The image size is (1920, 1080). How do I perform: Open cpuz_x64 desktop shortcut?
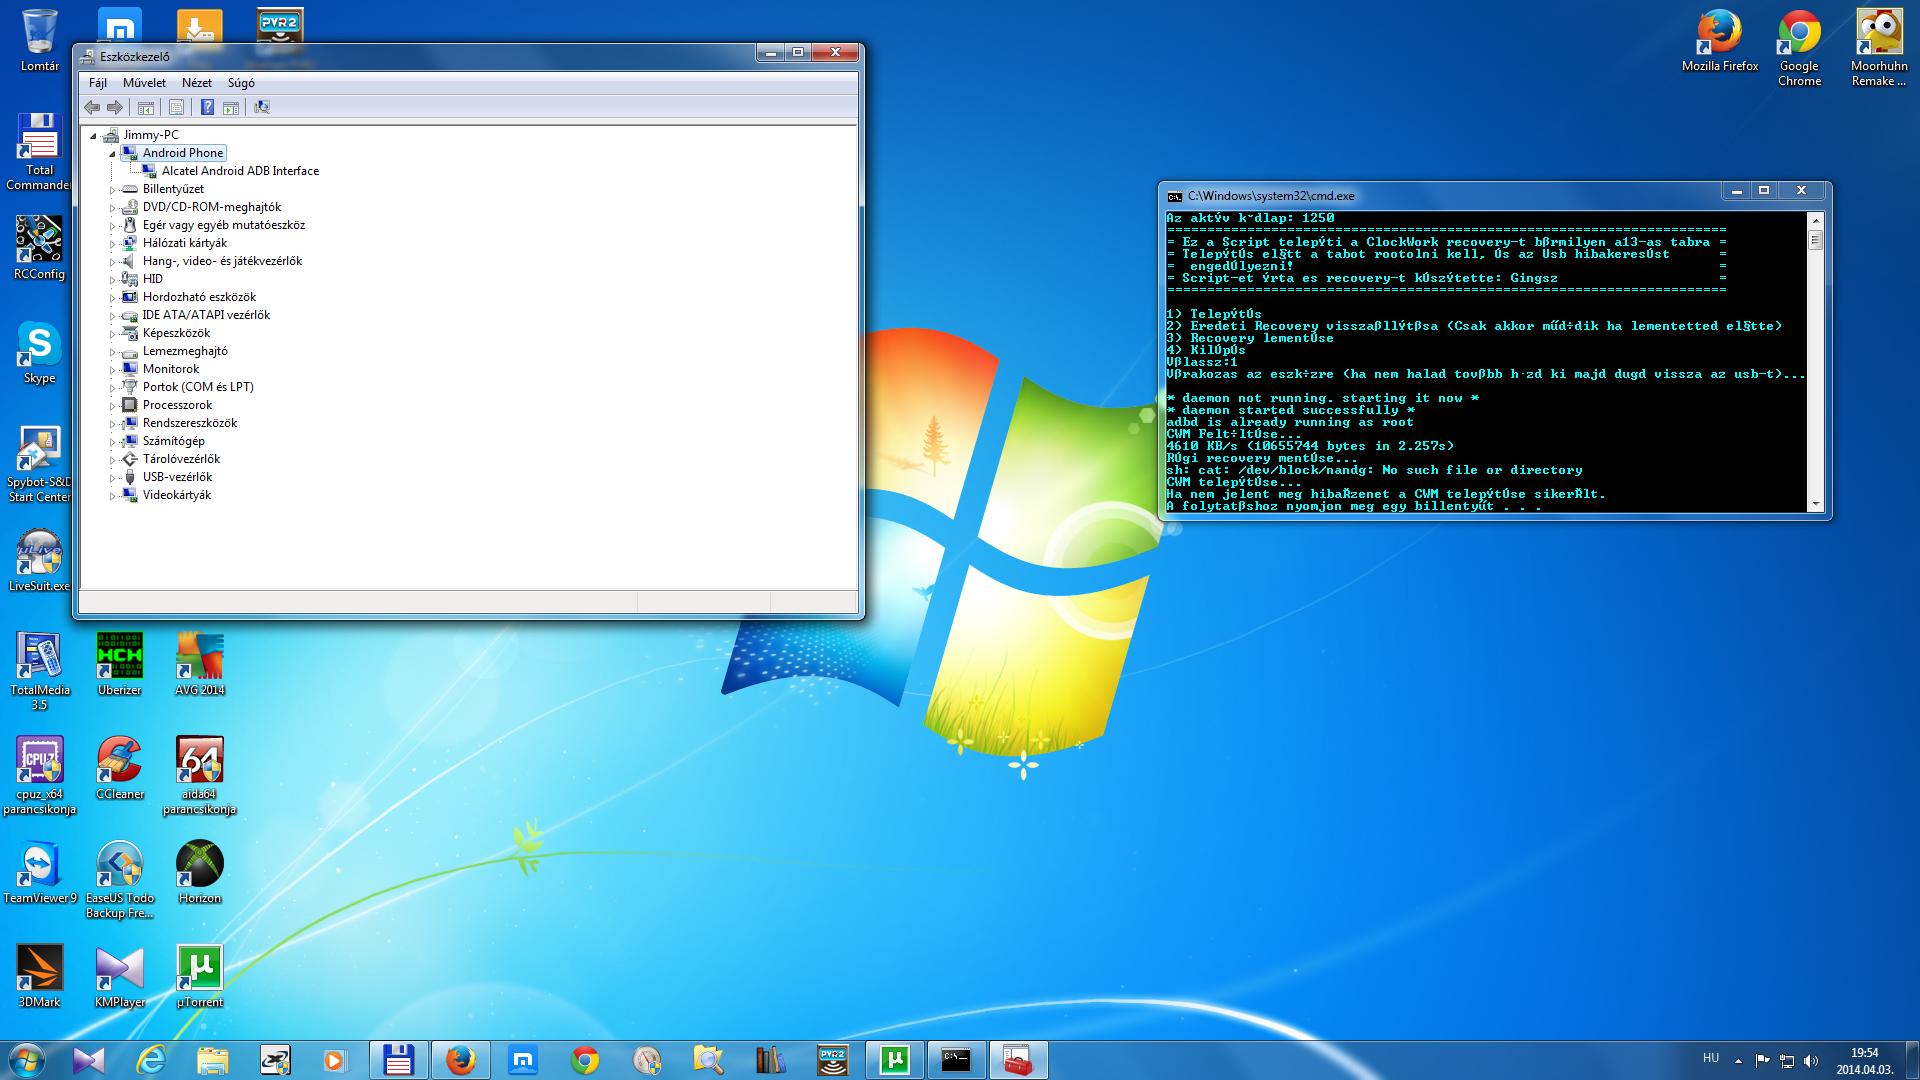[39, 776]
